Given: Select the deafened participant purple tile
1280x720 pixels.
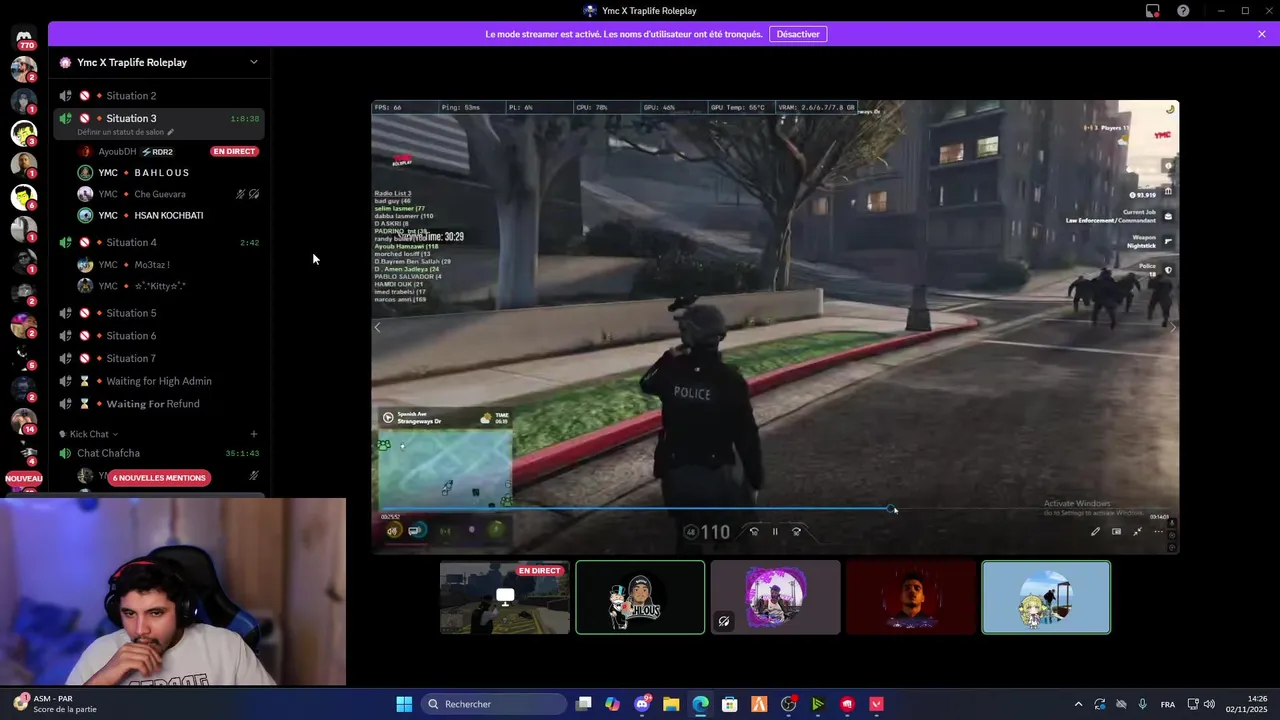Looking at the screenshot, I should [x=776, y=598].
